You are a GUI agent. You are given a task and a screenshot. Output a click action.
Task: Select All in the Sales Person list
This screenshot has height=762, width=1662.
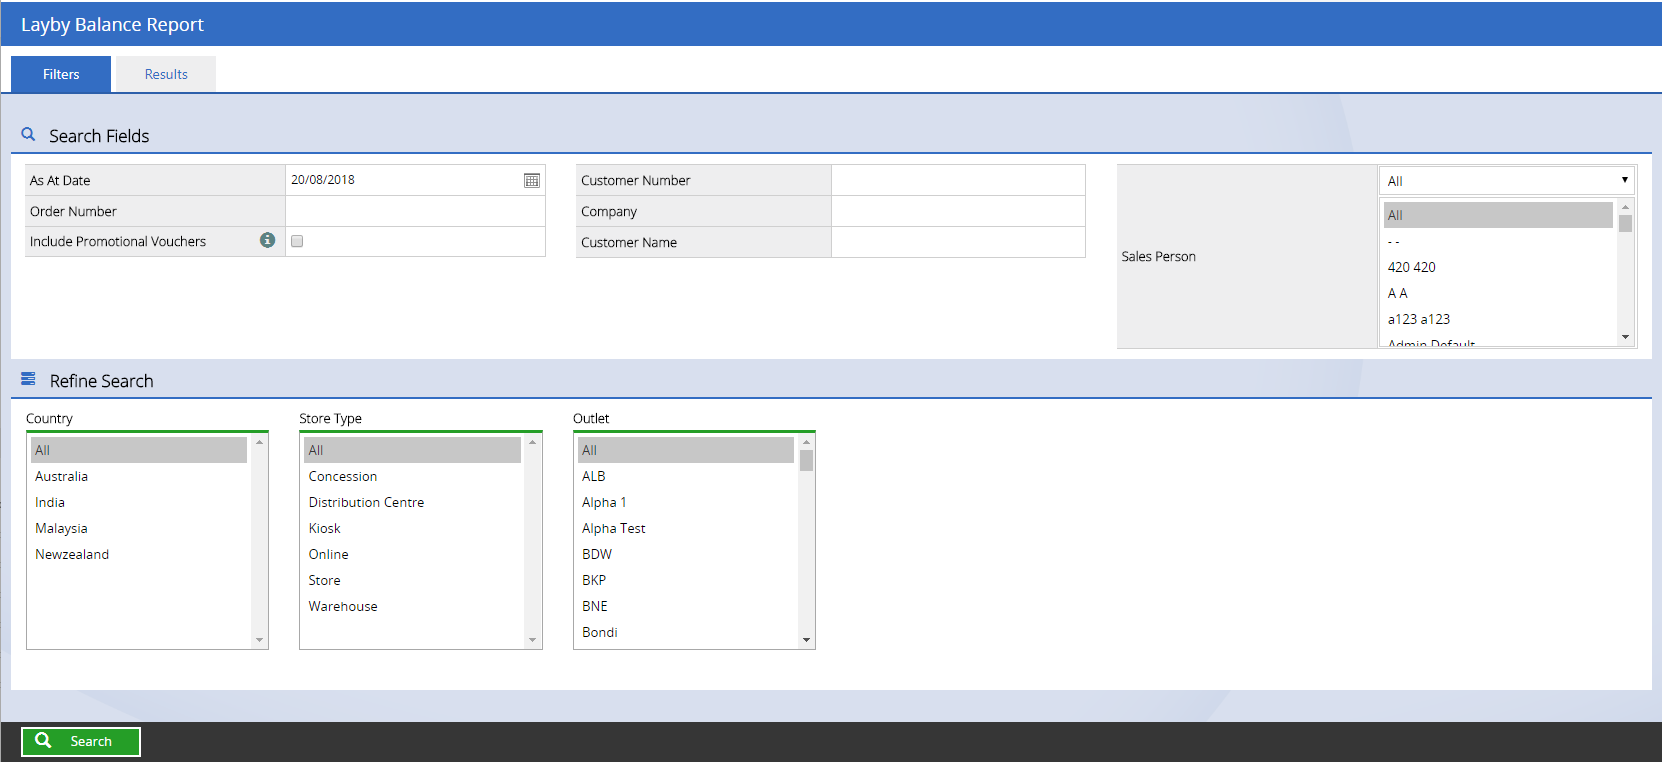click(1498, 215)
